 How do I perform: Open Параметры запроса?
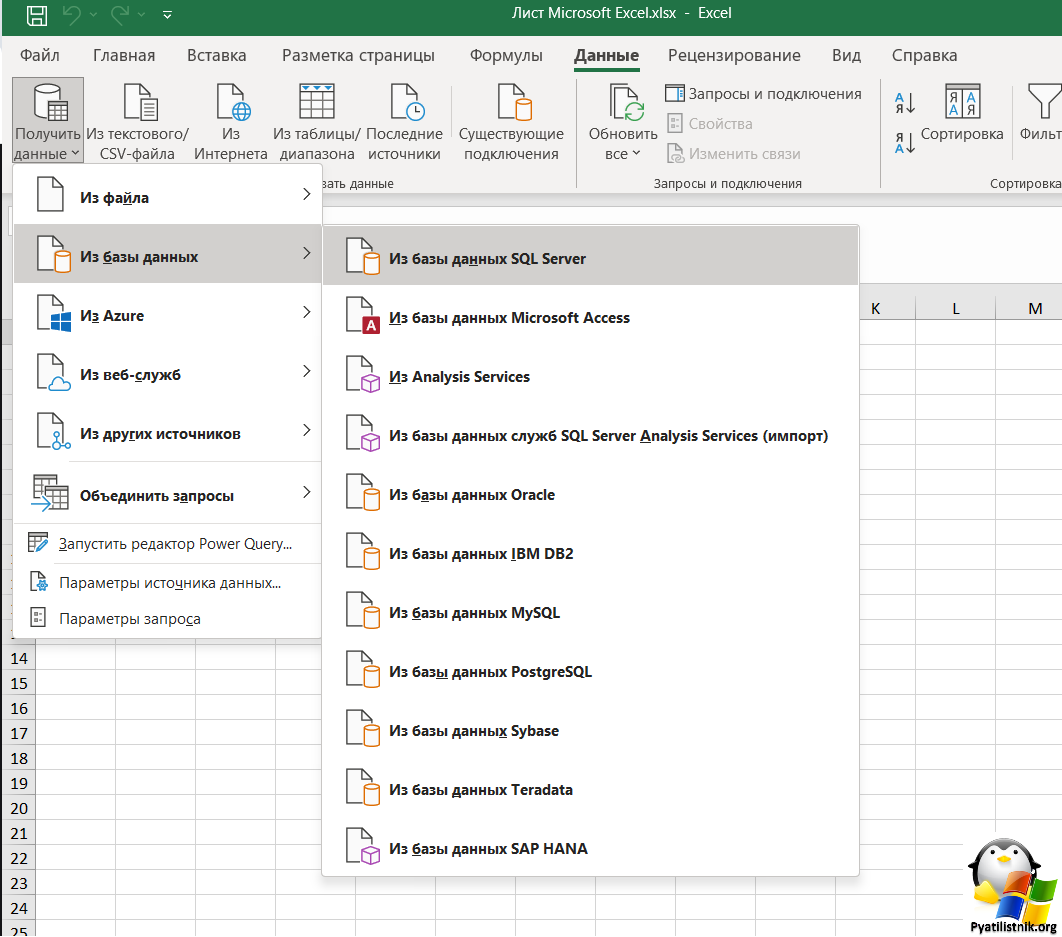click(167, 619)
